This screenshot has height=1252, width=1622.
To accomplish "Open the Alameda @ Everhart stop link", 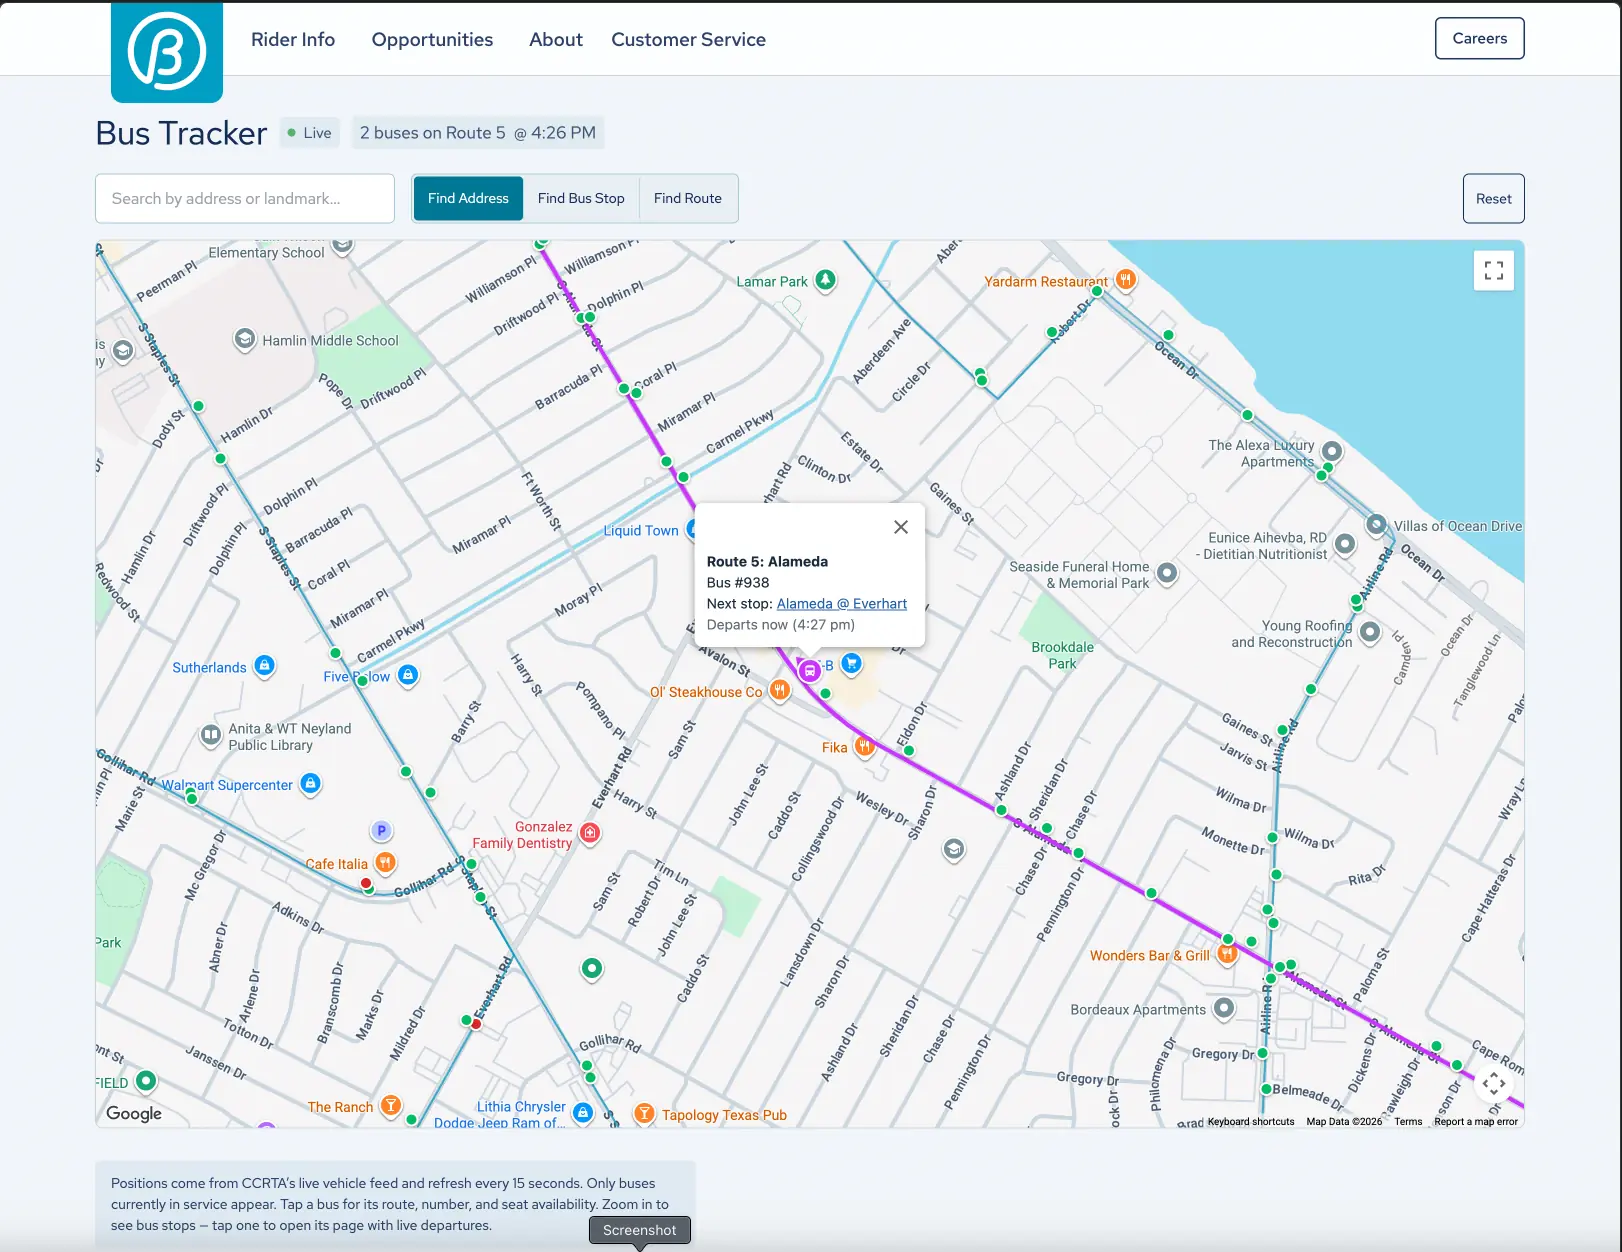I will click(x=842, y=603).
